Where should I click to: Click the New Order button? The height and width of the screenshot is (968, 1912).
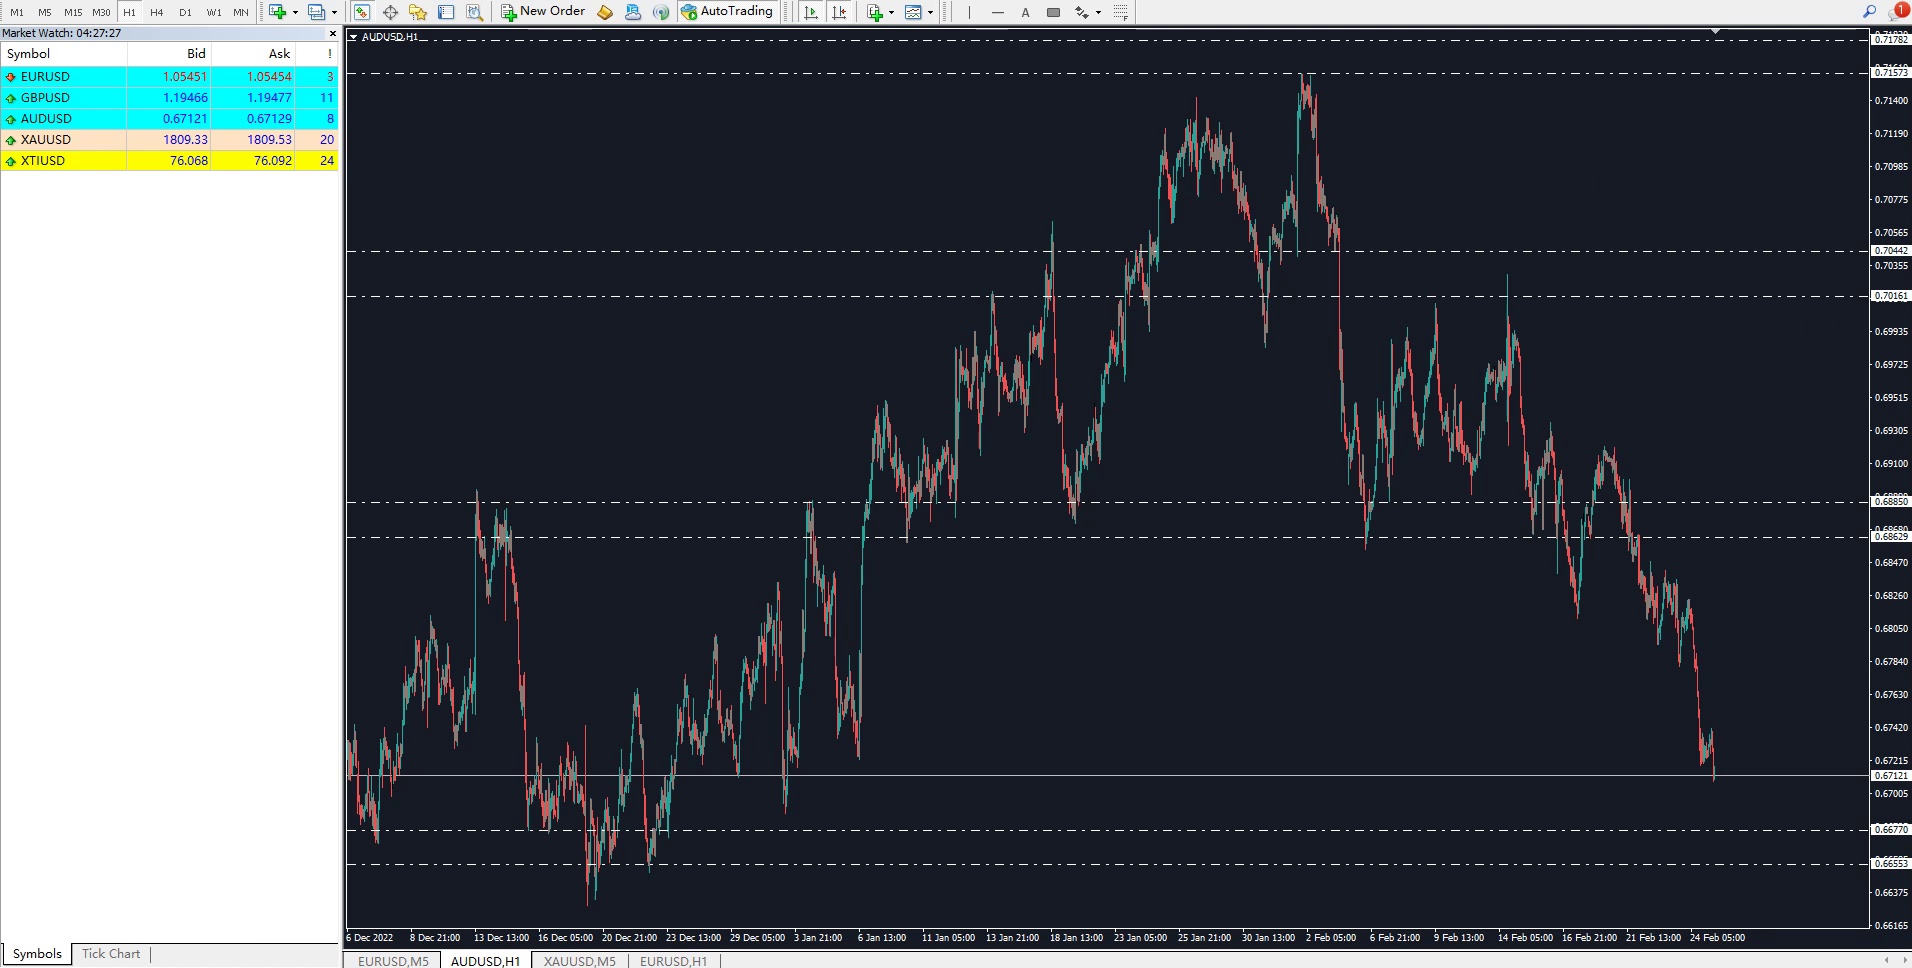[543, 12]
